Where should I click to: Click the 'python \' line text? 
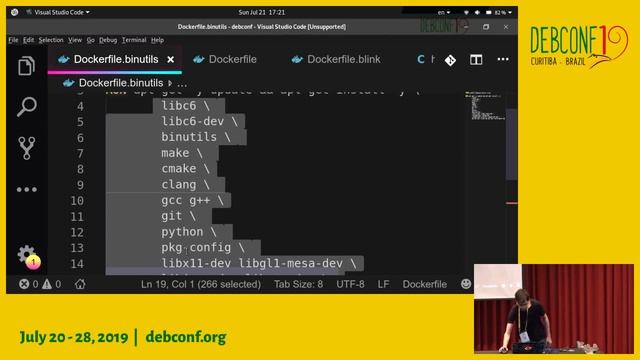tap(189, 232)
